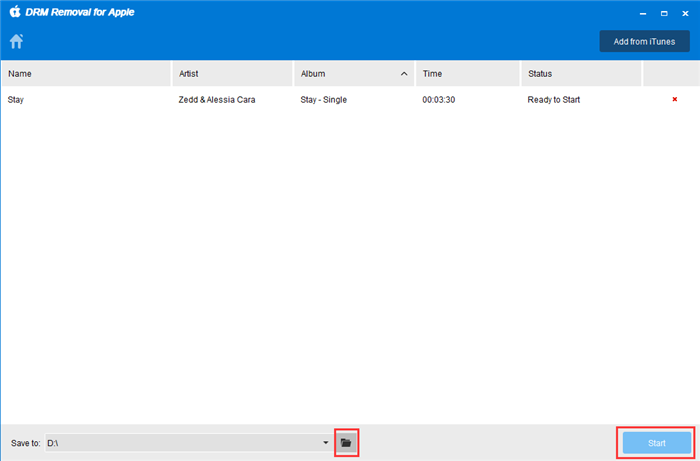Click the Ready to Start status text

[x=553, y=100]
